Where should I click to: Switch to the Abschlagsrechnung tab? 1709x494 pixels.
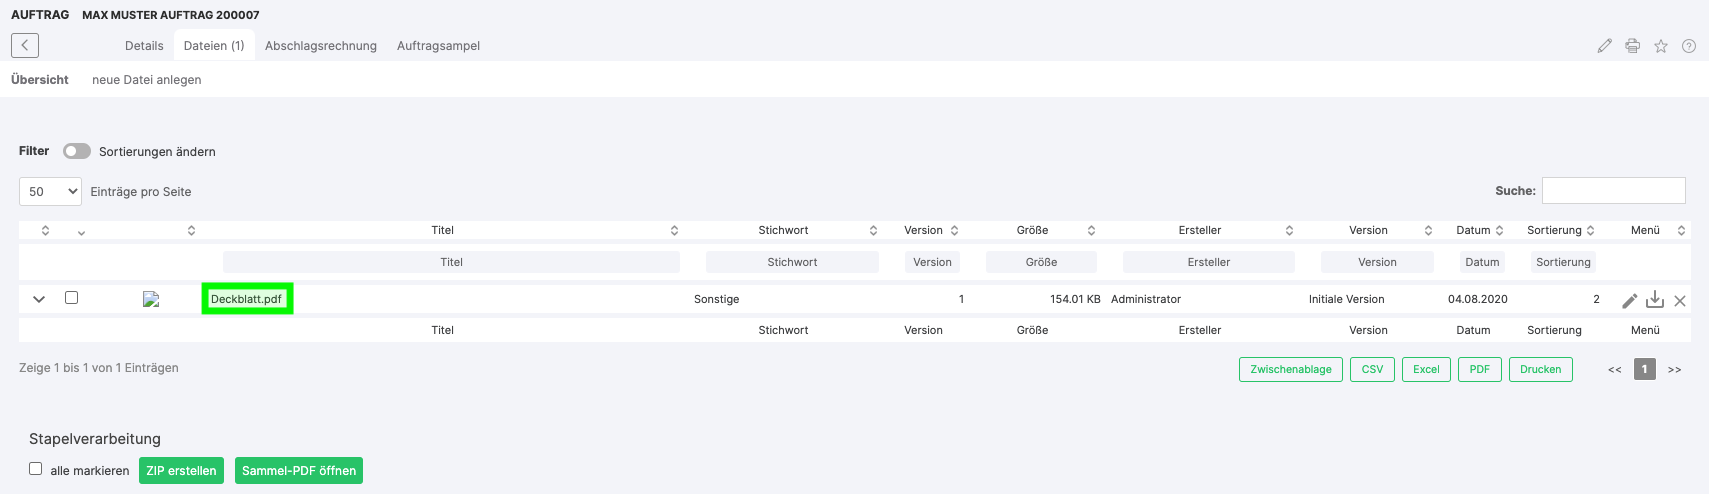[320, 46]
